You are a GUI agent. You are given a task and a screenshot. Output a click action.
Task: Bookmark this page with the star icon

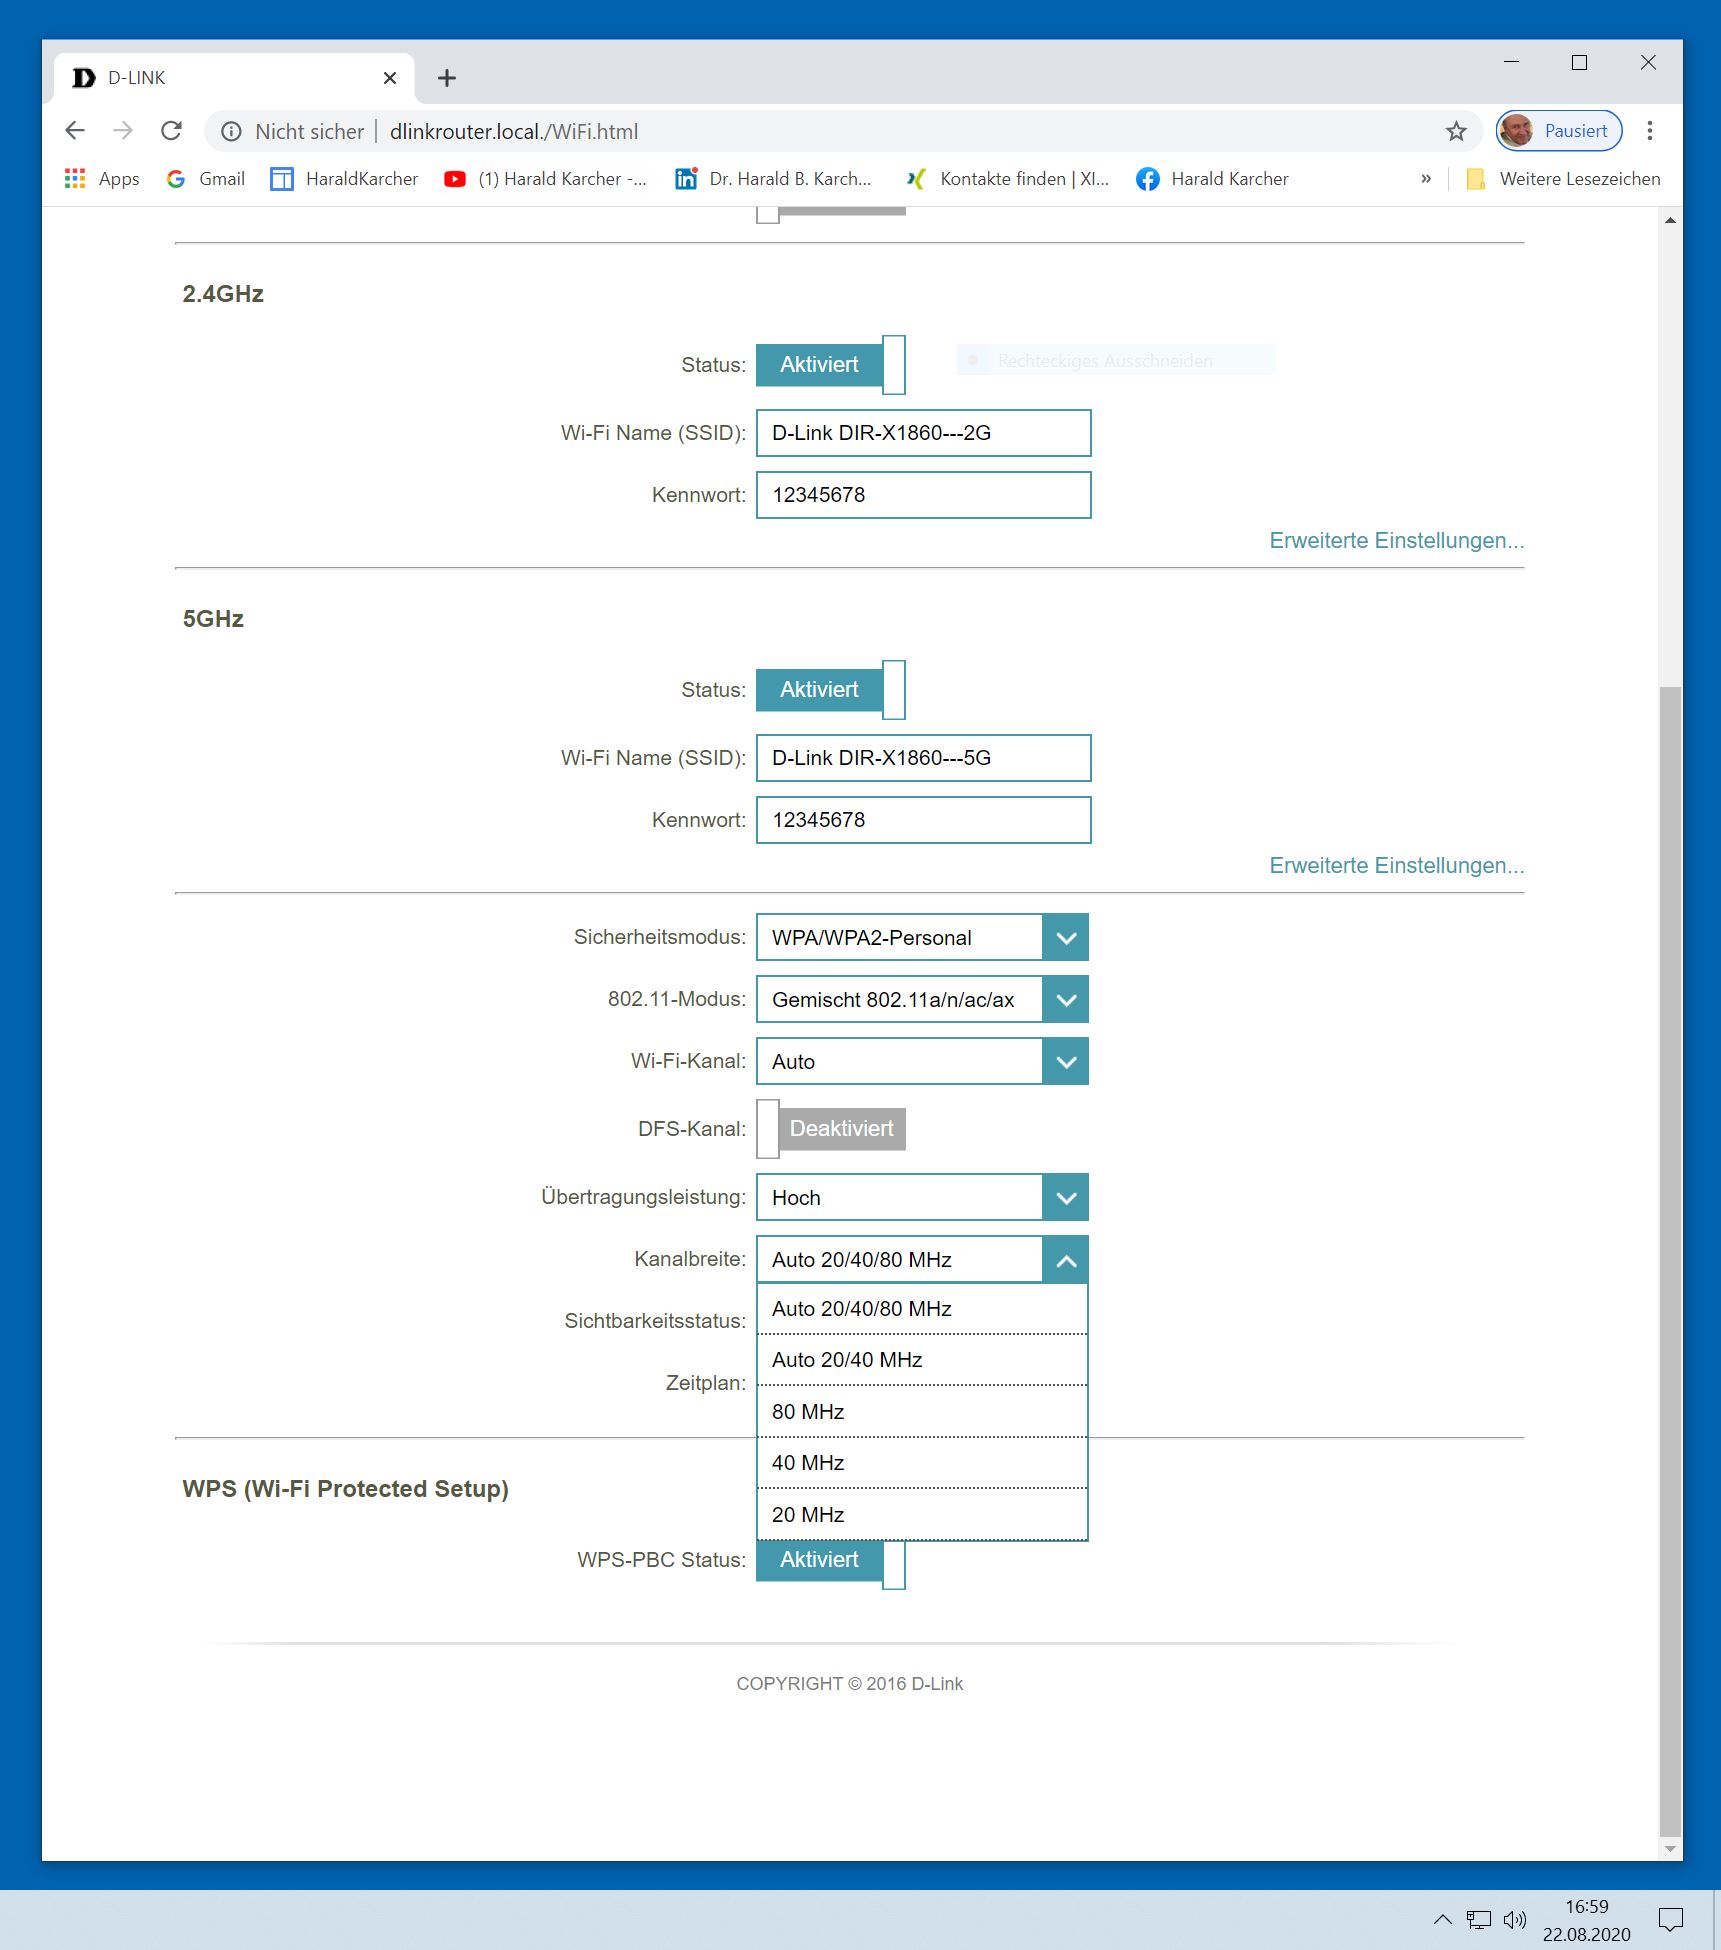point(1456,131)
